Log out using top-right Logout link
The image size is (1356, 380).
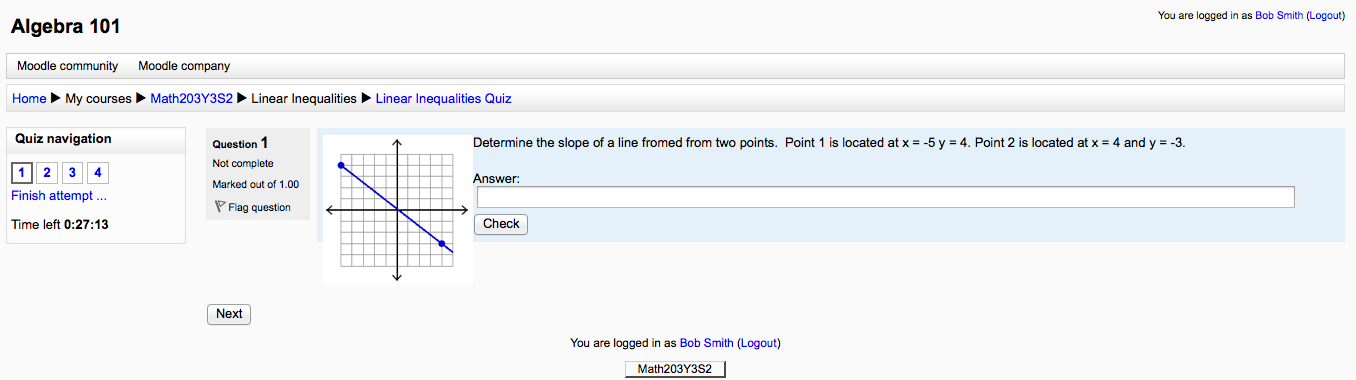[x=1325, y=16]
